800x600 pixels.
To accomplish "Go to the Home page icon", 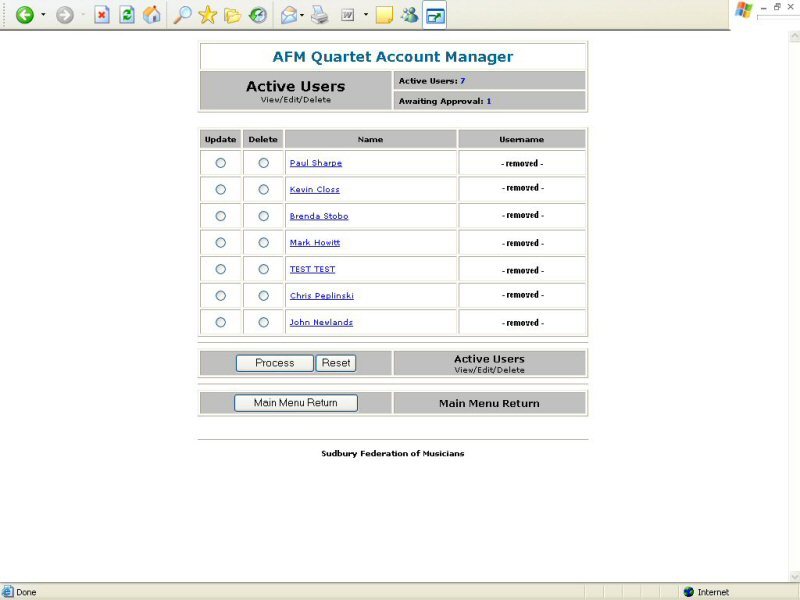I will (x=152, y=15).
